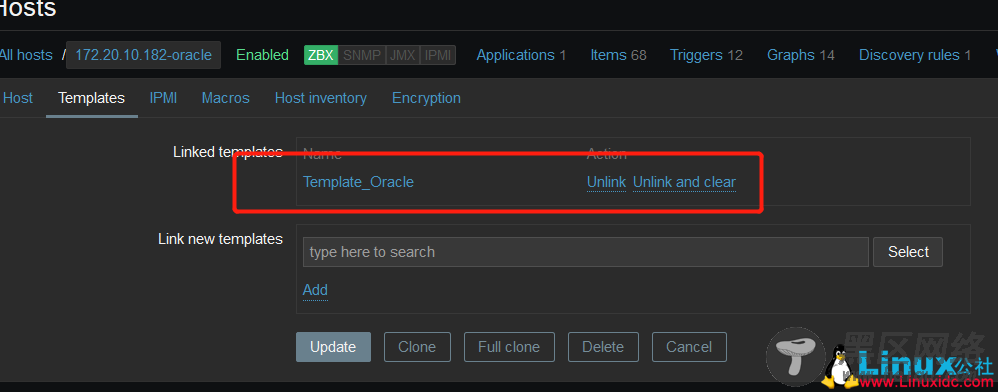This screenshot has height=392, width=998.
Task: Click the Add link under template search
Action: pyautogui.click(x=315, y=290)
